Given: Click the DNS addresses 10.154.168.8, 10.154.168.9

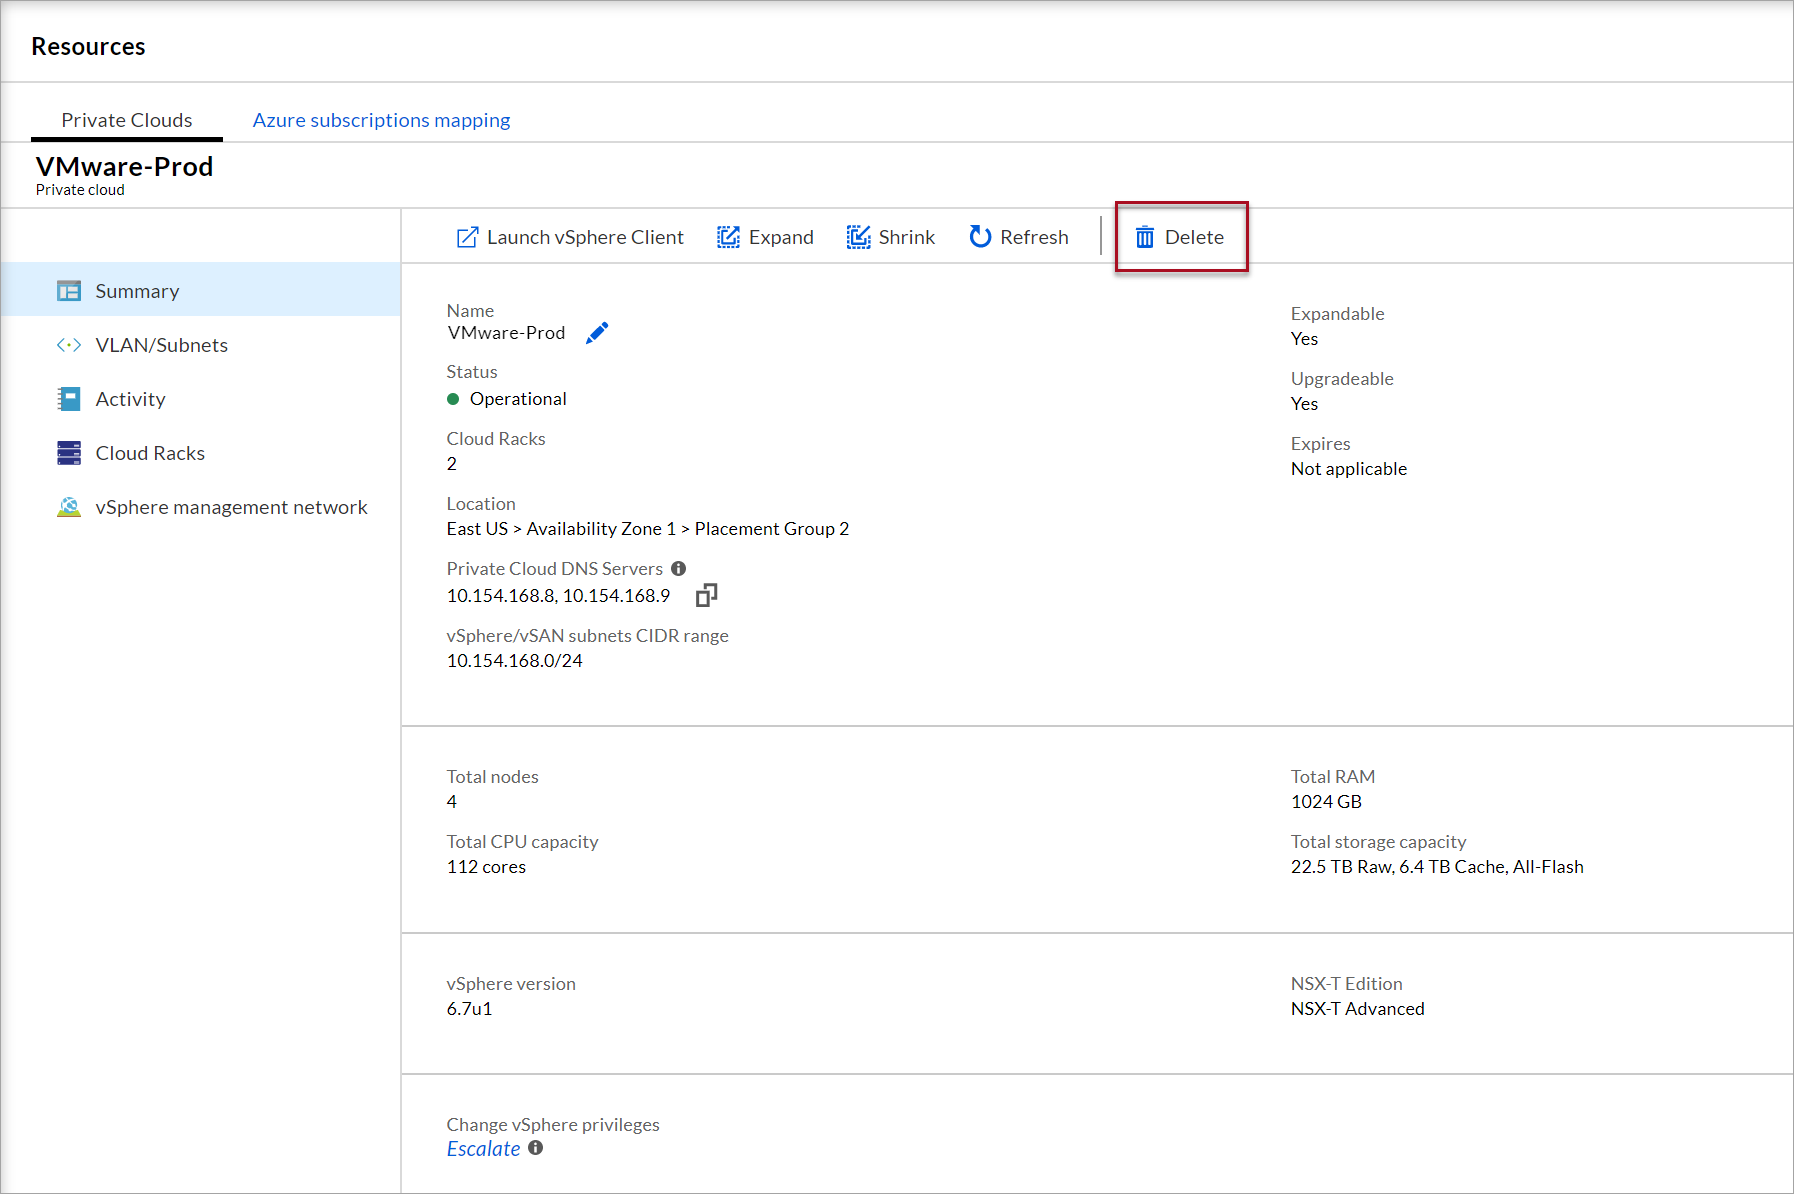Looking at the screenshot, I should [x=558, y=596].
